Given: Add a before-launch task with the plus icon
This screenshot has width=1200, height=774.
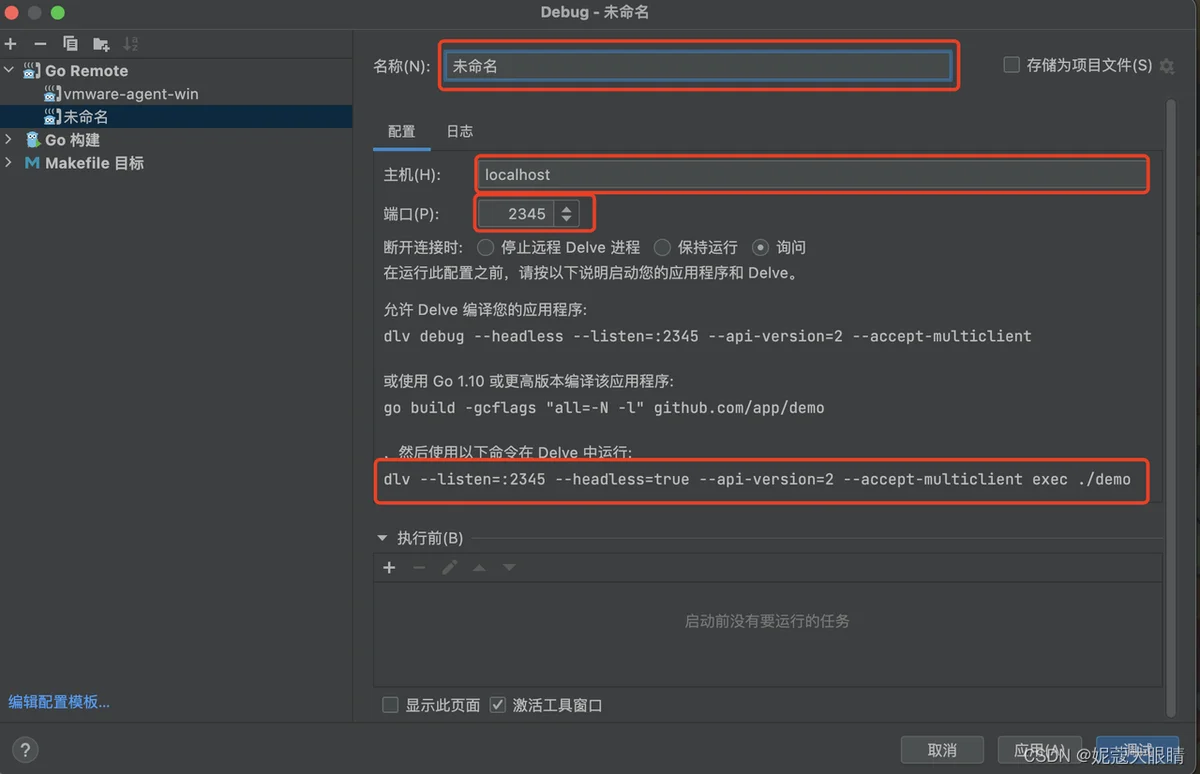Looking at the screenshot, I should 389,567.
